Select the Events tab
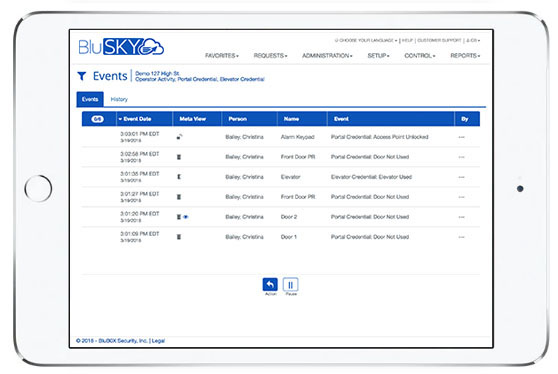The height and width of the screenshot is (374, 558). 90,99
